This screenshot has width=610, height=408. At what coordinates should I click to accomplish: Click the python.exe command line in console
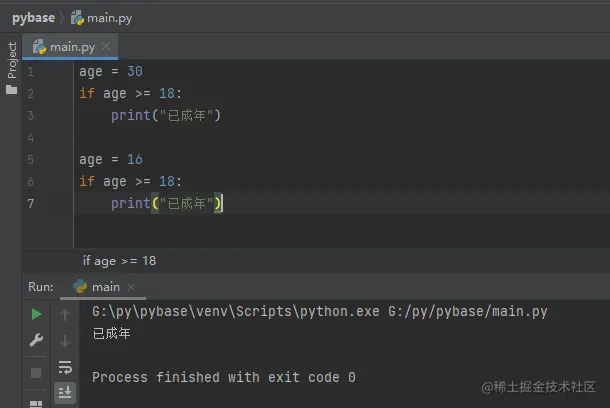[x=320, y=312]
